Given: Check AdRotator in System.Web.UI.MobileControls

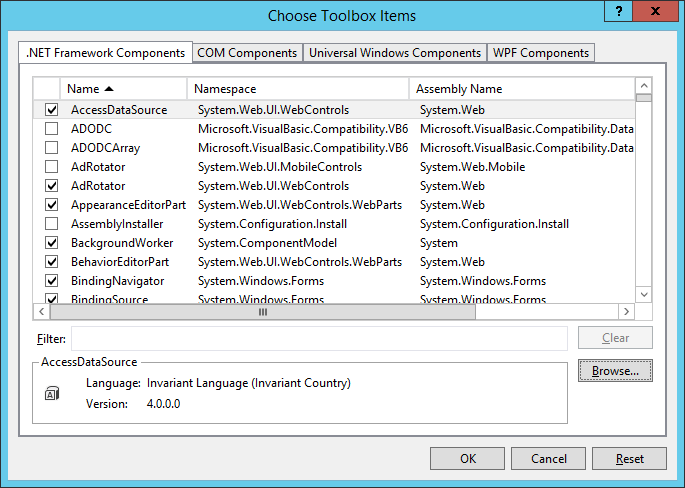Looking at the screenshot, I should click(x=52, y=166).
